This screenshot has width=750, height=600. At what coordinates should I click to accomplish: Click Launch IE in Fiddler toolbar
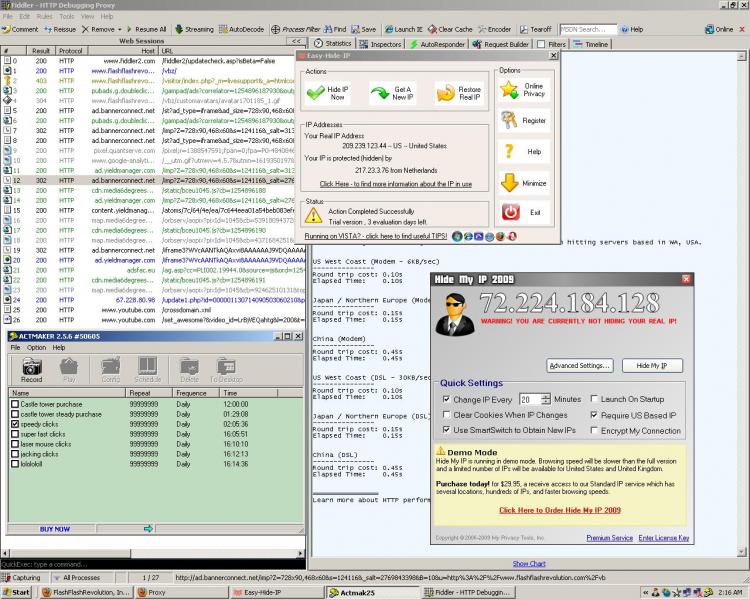(404, 29)
